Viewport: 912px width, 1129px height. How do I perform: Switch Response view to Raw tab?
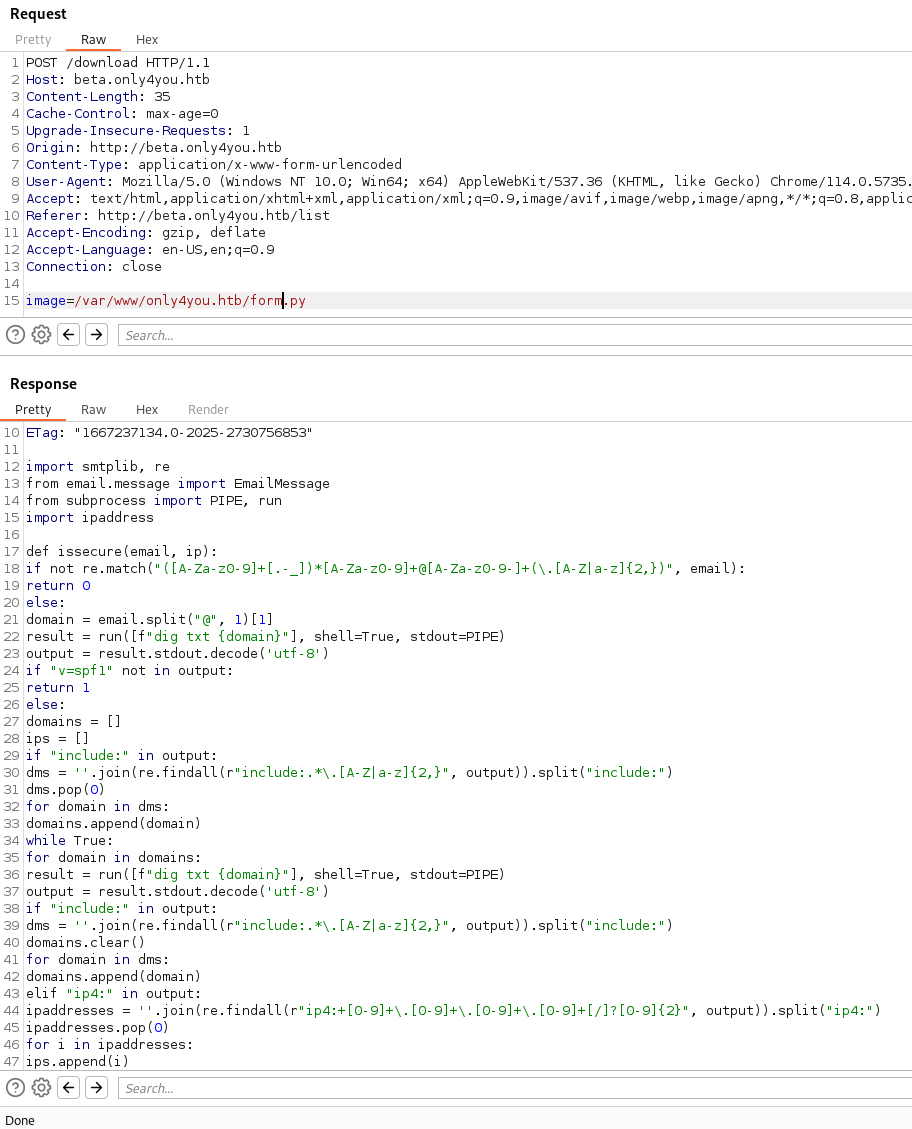pos(93,410)
